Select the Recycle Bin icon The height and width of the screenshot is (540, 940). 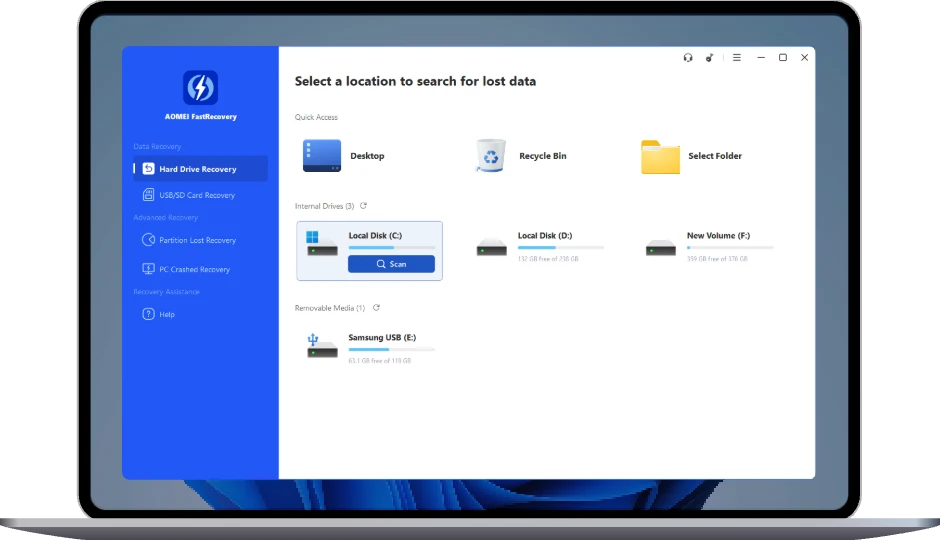coord(490,155)
